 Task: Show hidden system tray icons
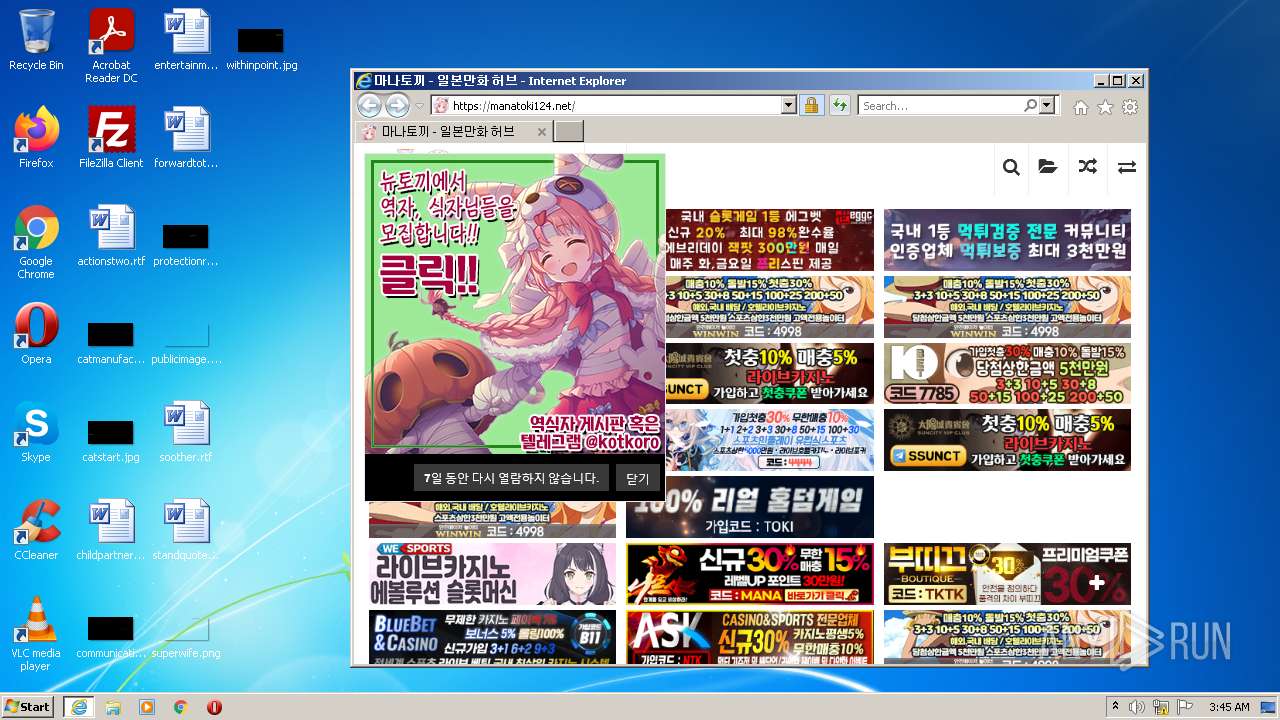coord(1115,707)
